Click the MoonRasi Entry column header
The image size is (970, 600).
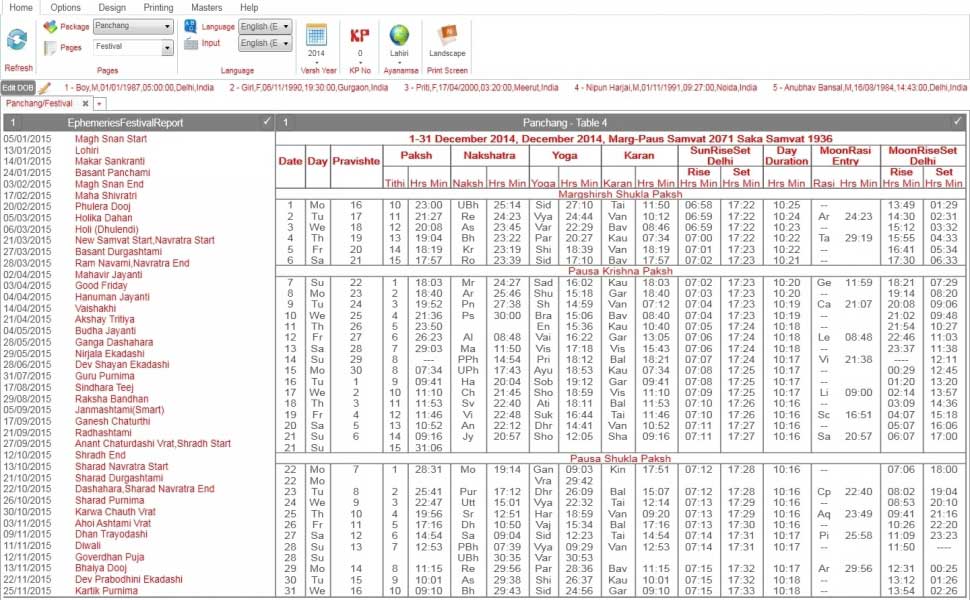tap(845, 155)
